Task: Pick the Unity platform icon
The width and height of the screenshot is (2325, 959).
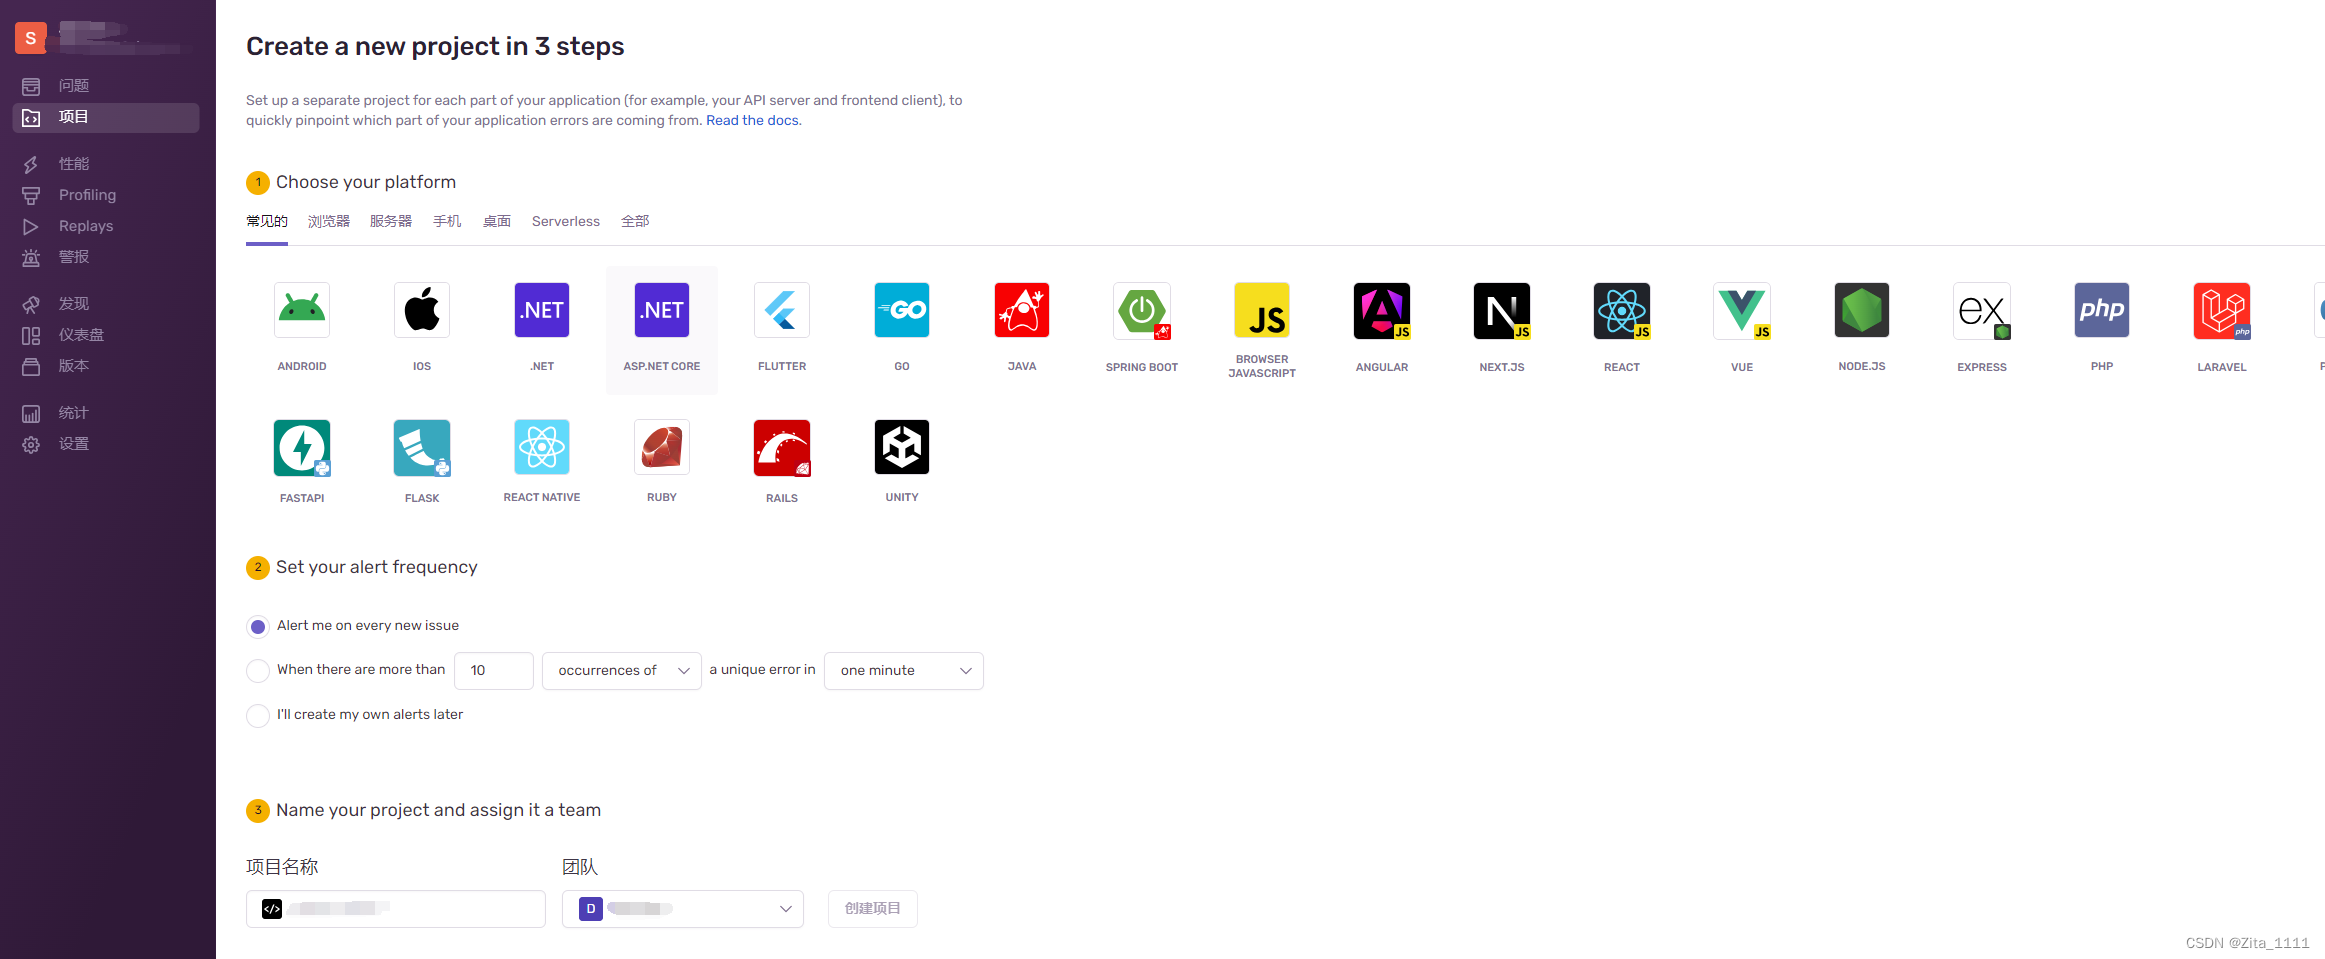Action: tap(902, 447)
